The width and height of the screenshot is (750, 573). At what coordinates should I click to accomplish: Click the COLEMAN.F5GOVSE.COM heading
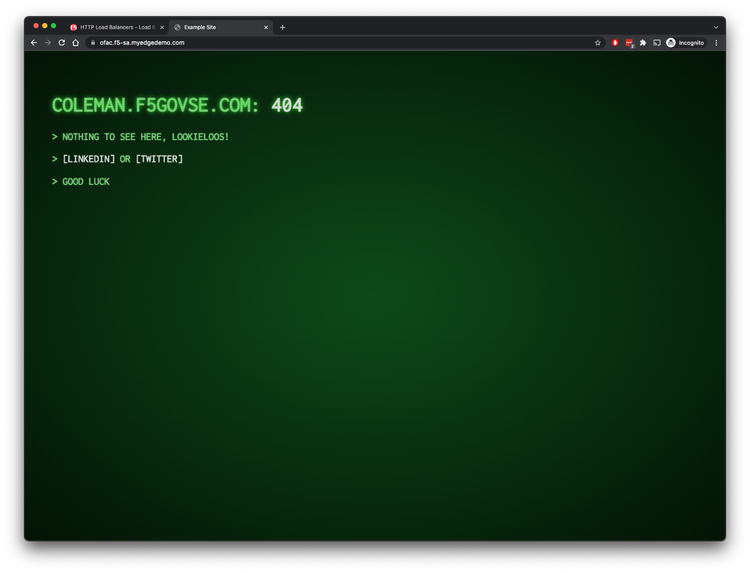[155, 105]
